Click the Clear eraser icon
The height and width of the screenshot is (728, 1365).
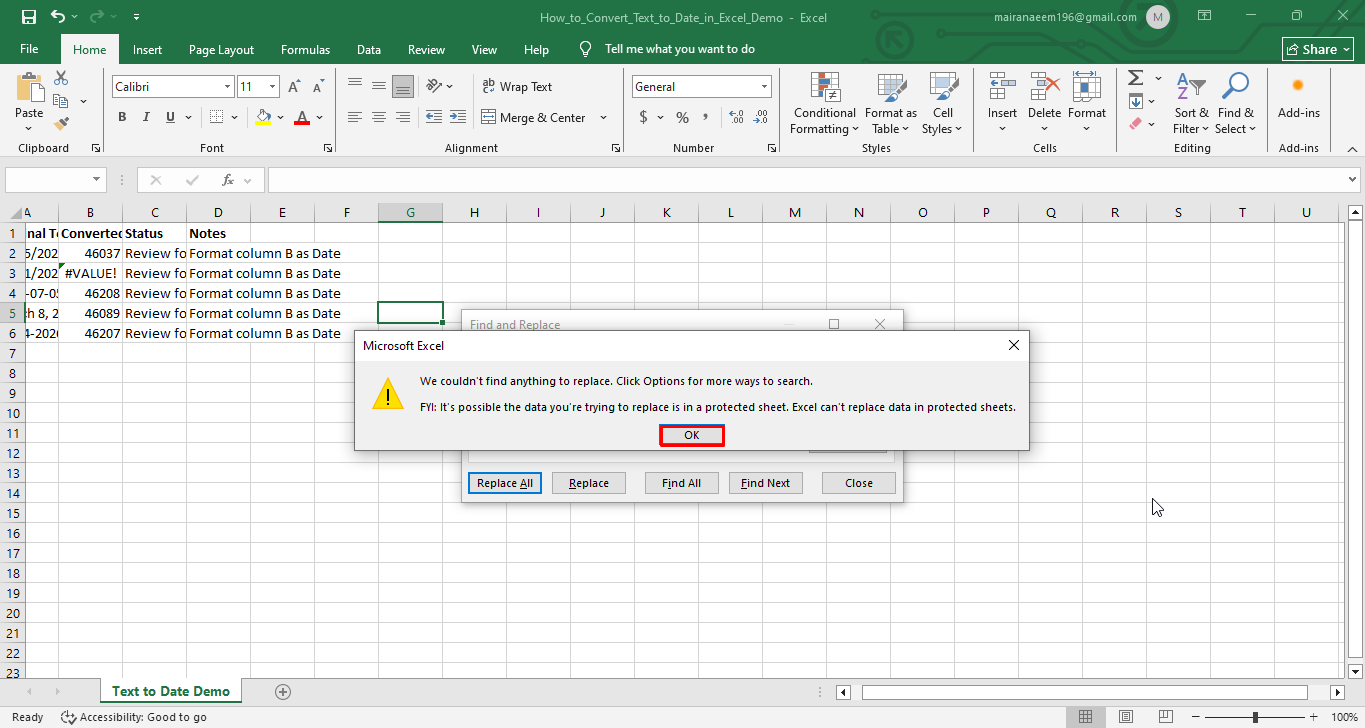(1135, 124)
